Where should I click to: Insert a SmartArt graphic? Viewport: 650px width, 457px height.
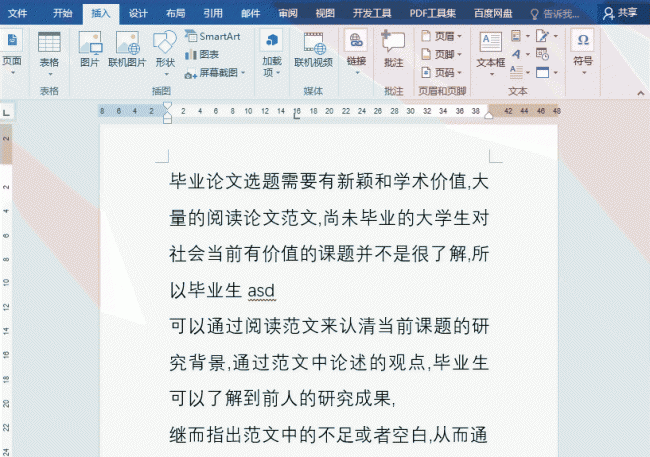point(213,36)
